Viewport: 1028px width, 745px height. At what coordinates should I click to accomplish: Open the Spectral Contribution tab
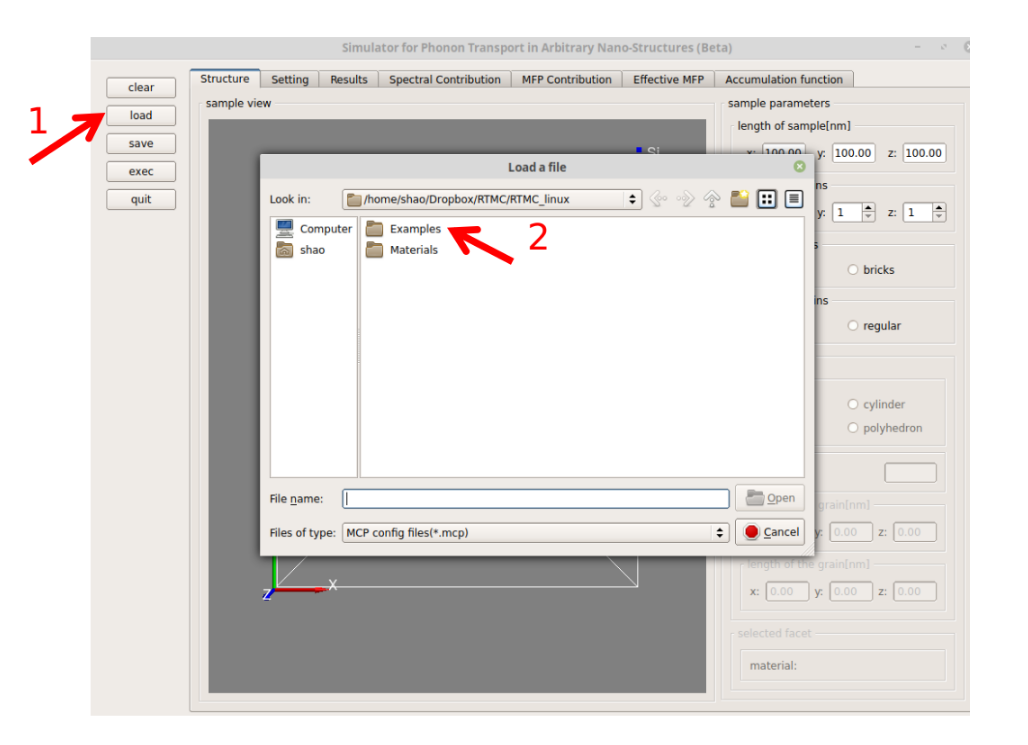445,79
